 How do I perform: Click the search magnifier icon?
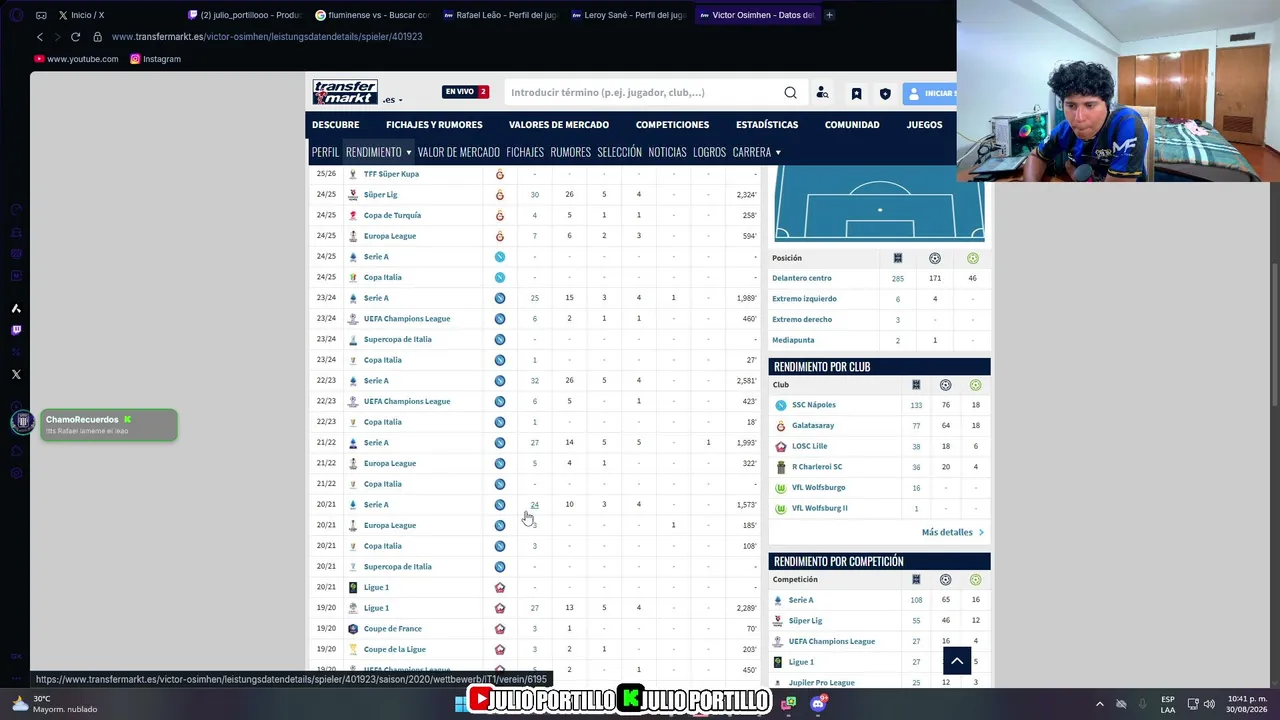pyautogui.click(x=790, y=93)
